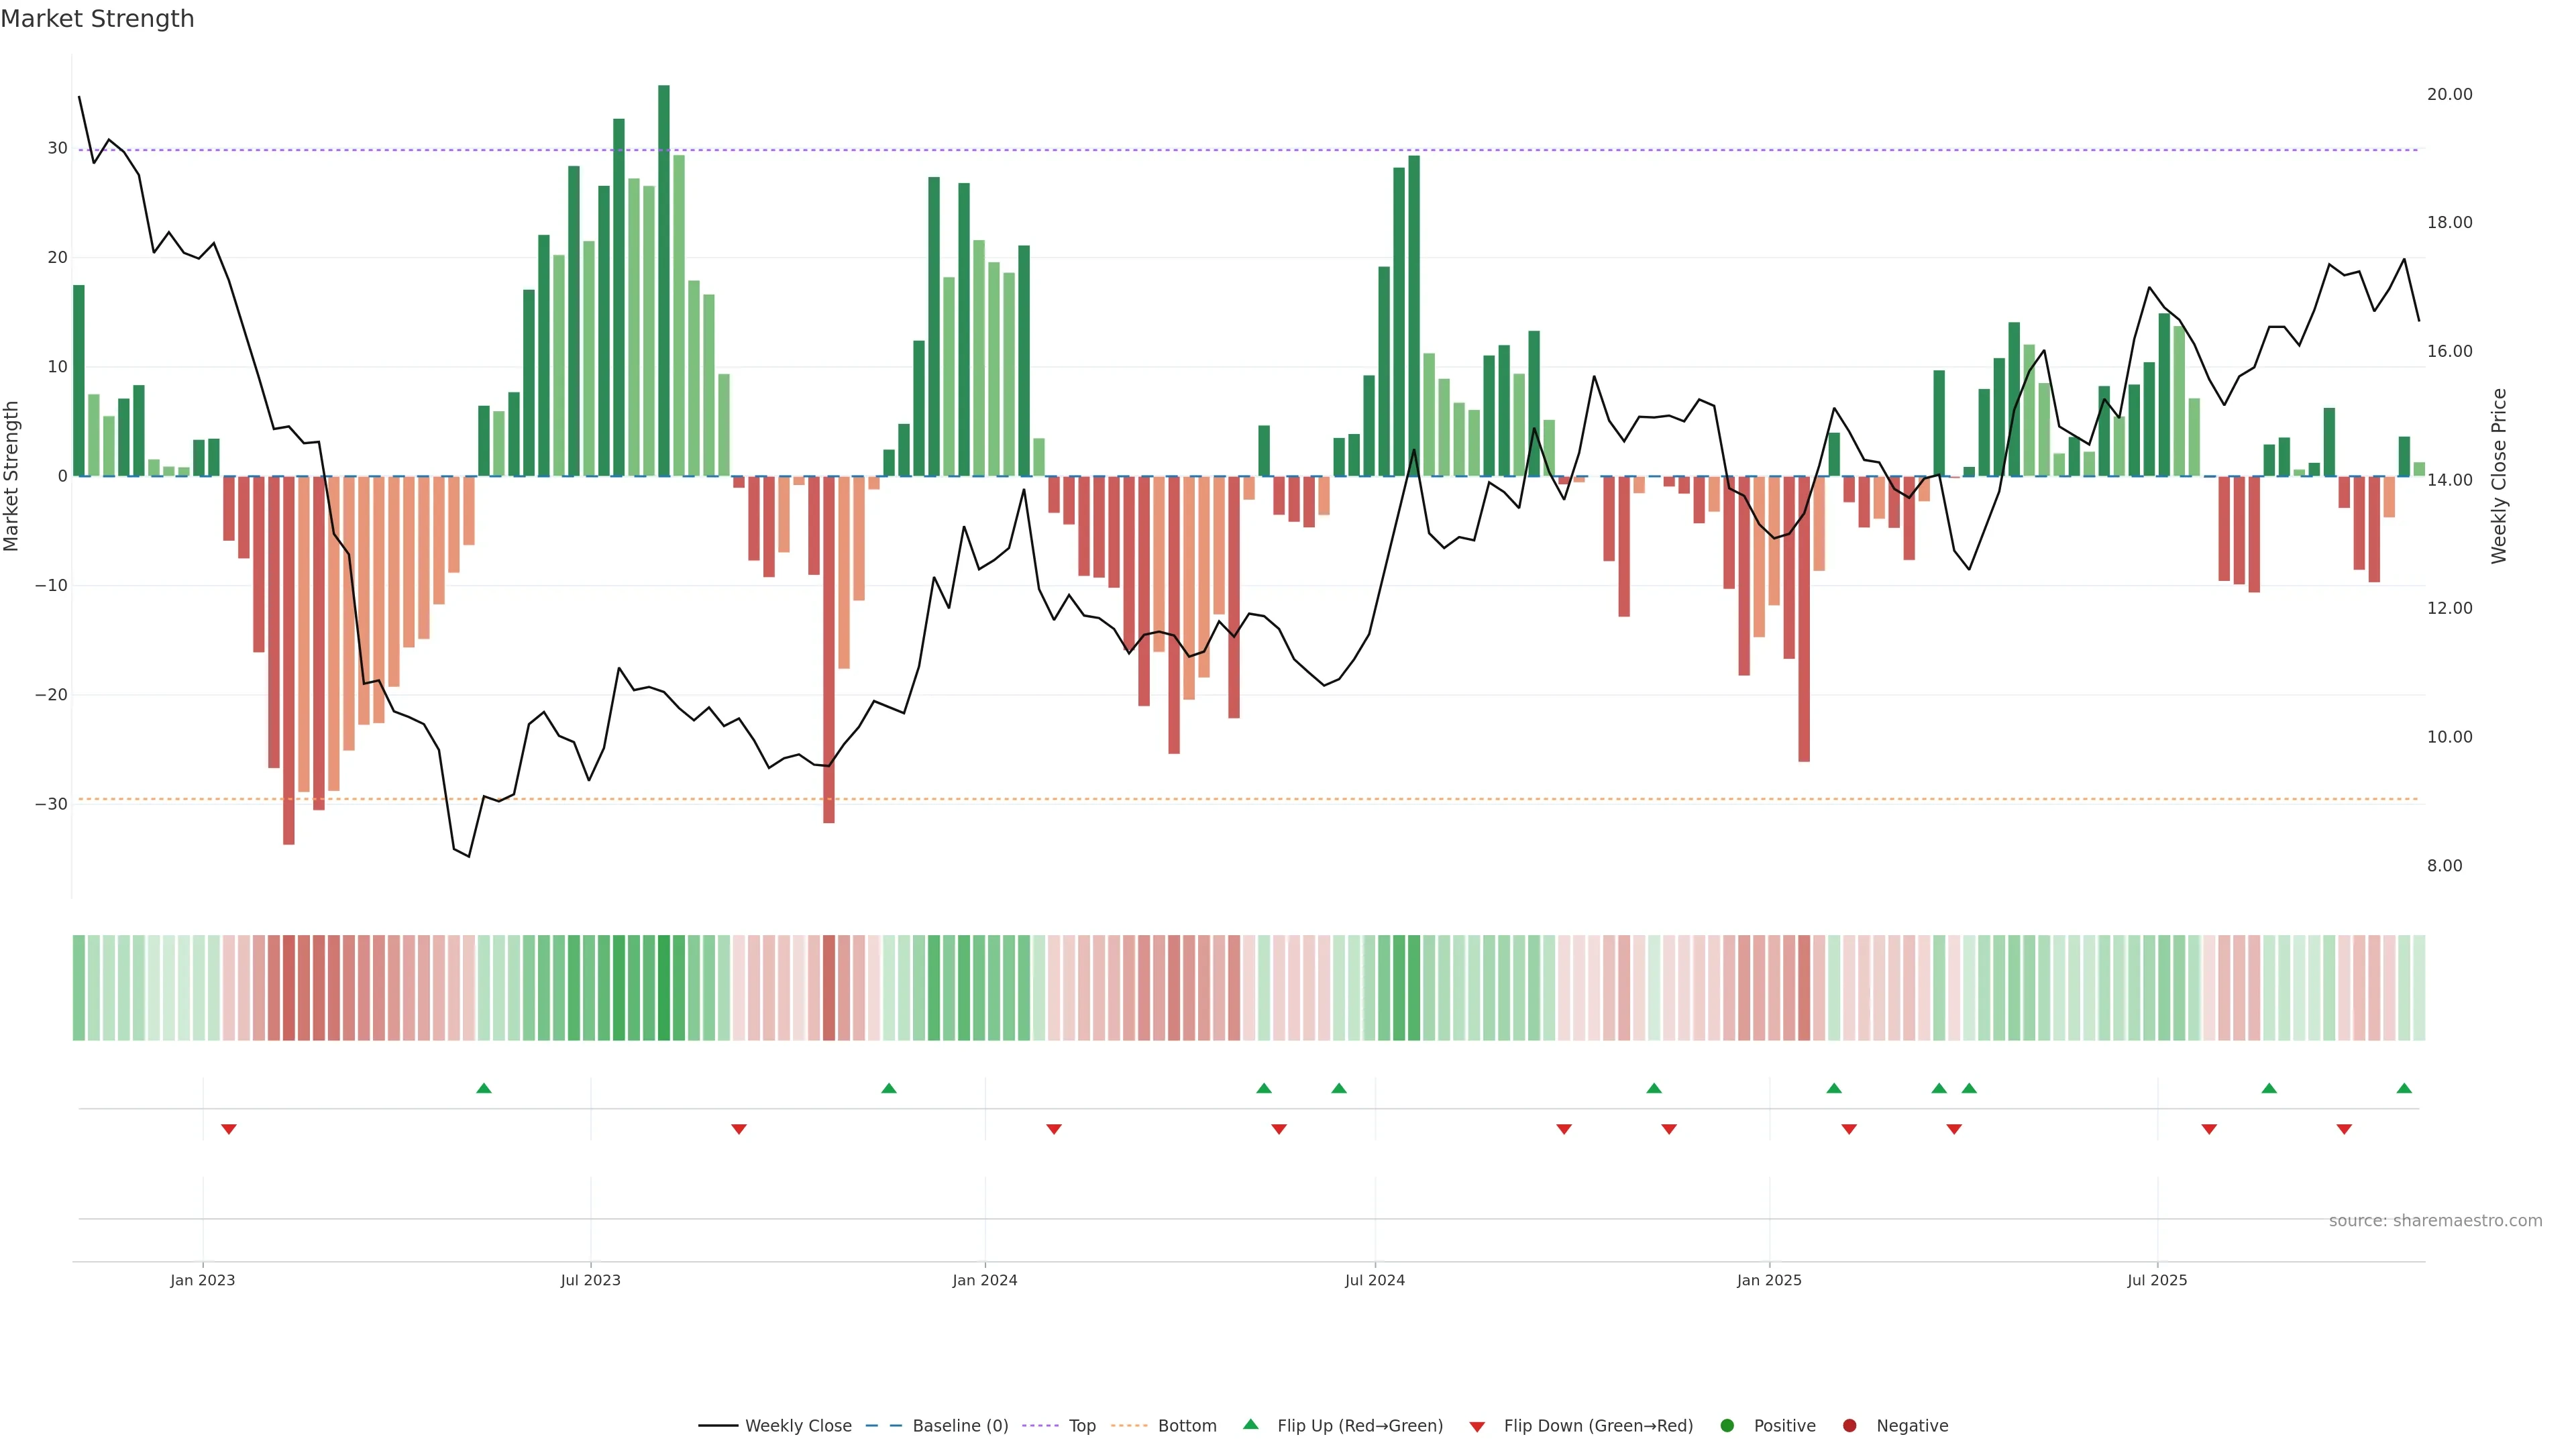Click the green Positive circle legend icon
The width and height of the screenshot is (2576, 1449).
(1727, 1426)
